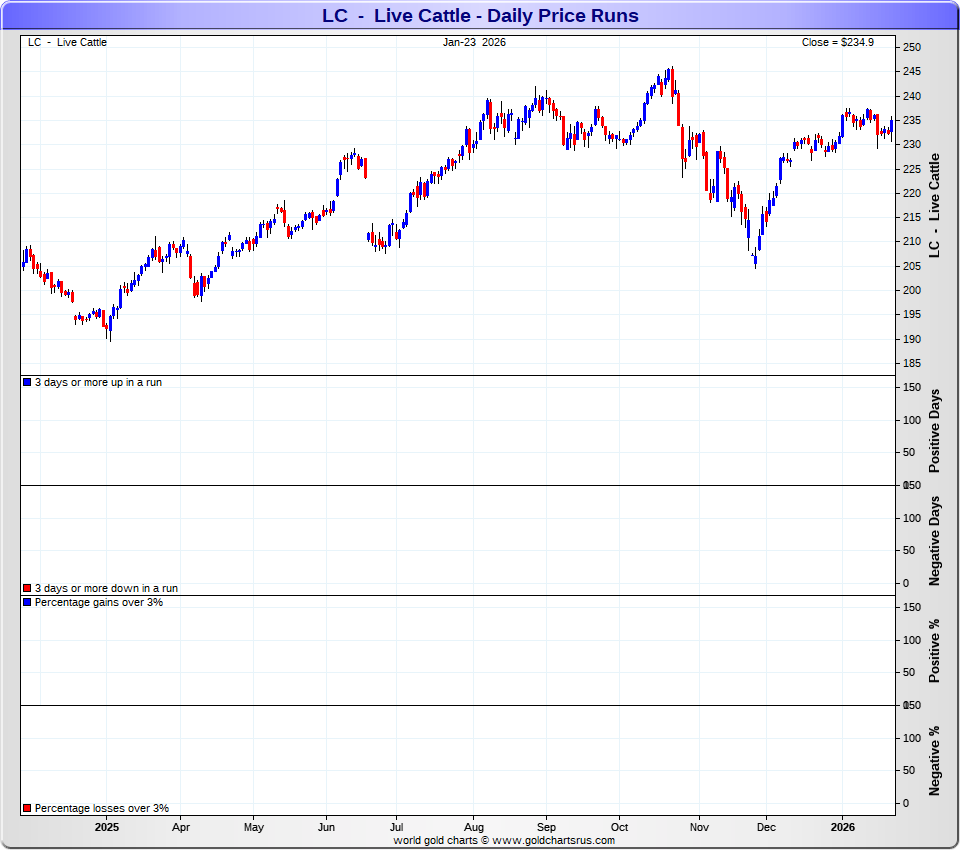960x850 pixels.
Task: Click the '195' price axis tick
Action: pyautogui.click(x=912, y=314)
